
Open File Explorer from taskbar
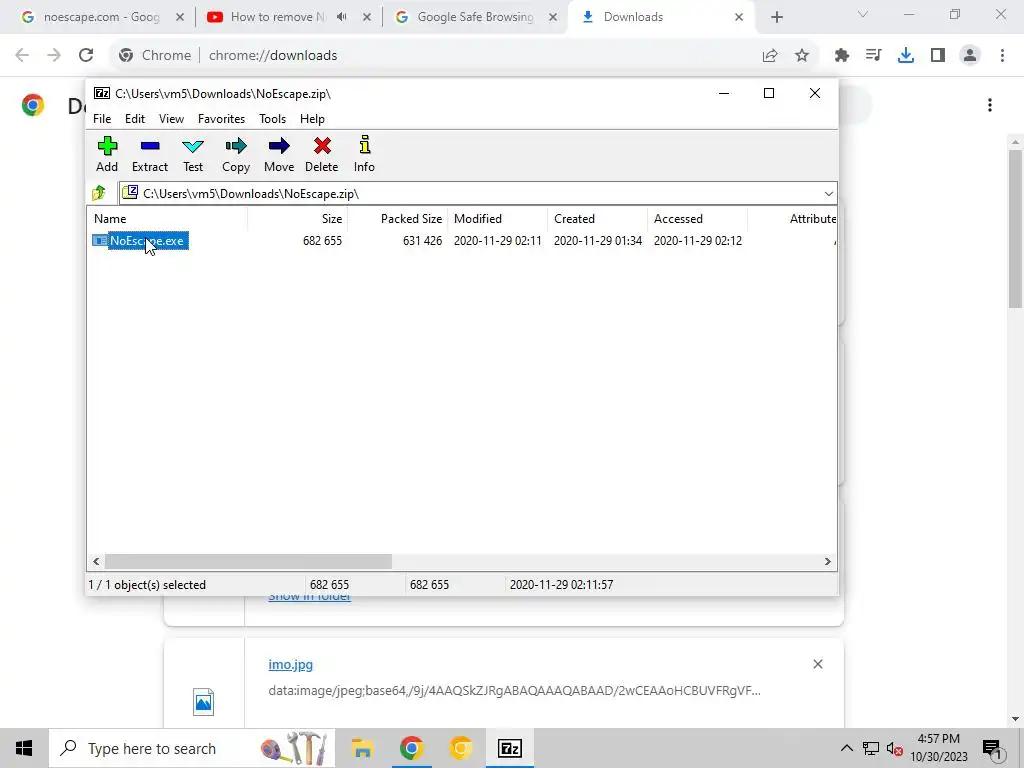coord(362,748)
